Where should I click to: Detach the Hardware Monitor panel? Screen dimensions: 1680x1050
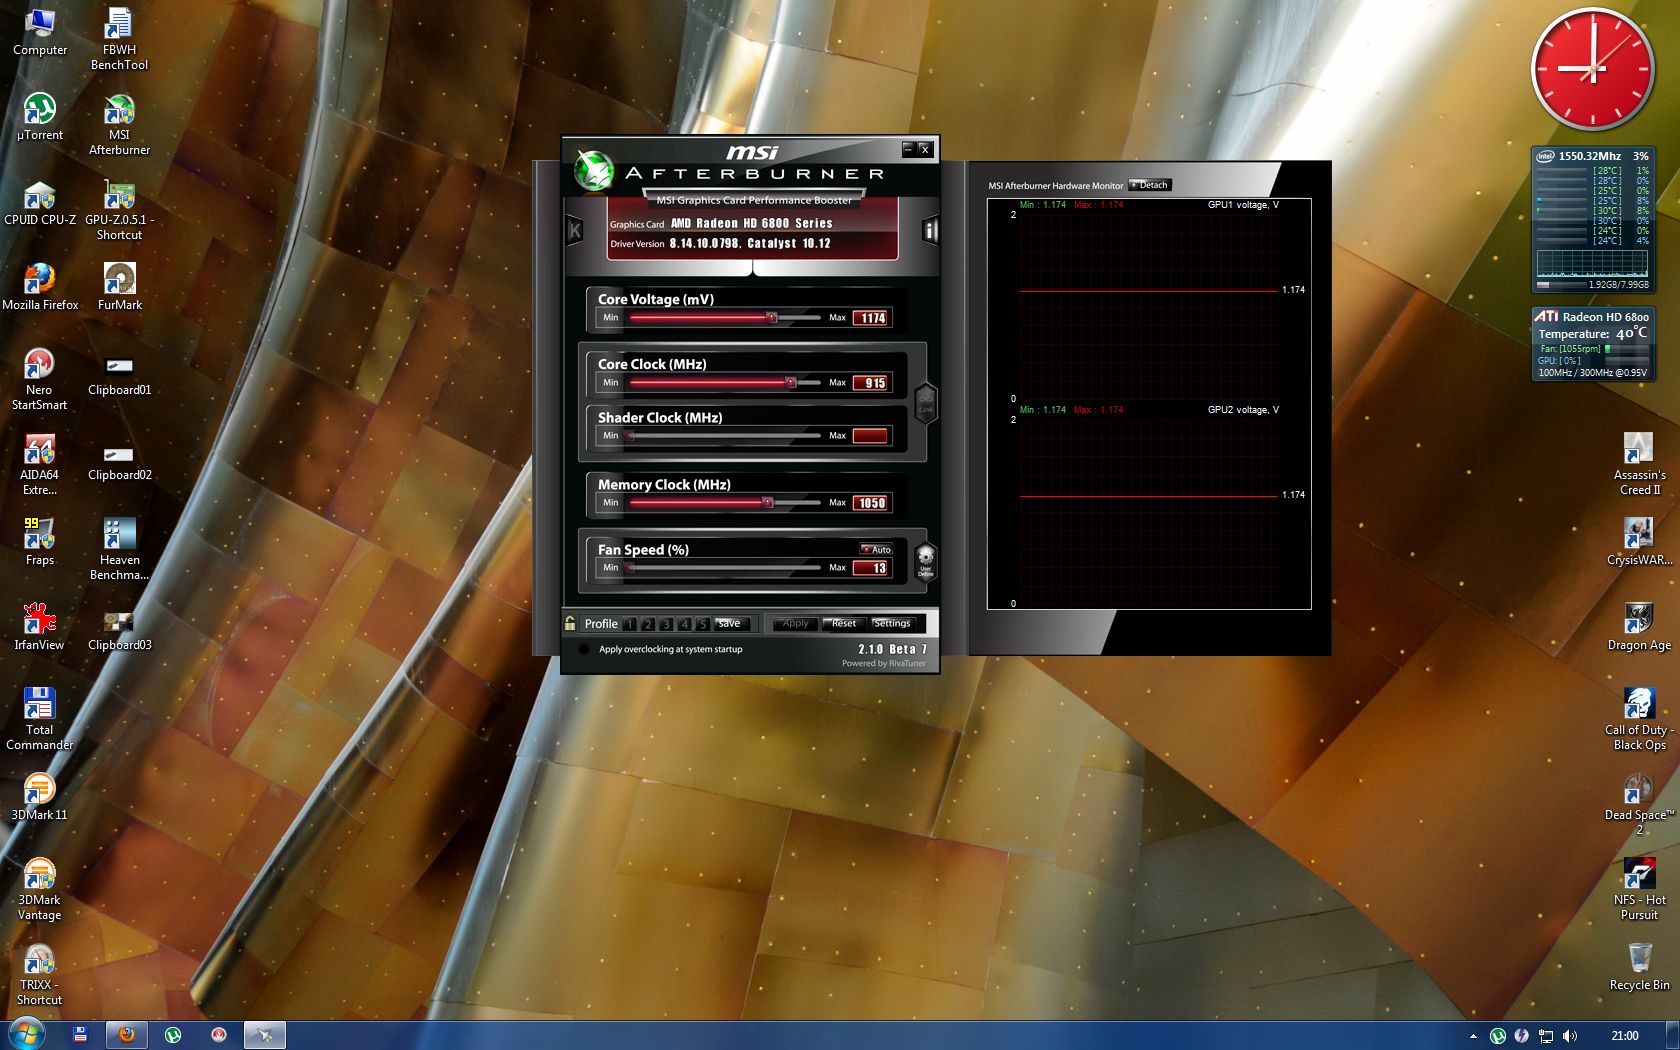click(x=1149, y=185)
